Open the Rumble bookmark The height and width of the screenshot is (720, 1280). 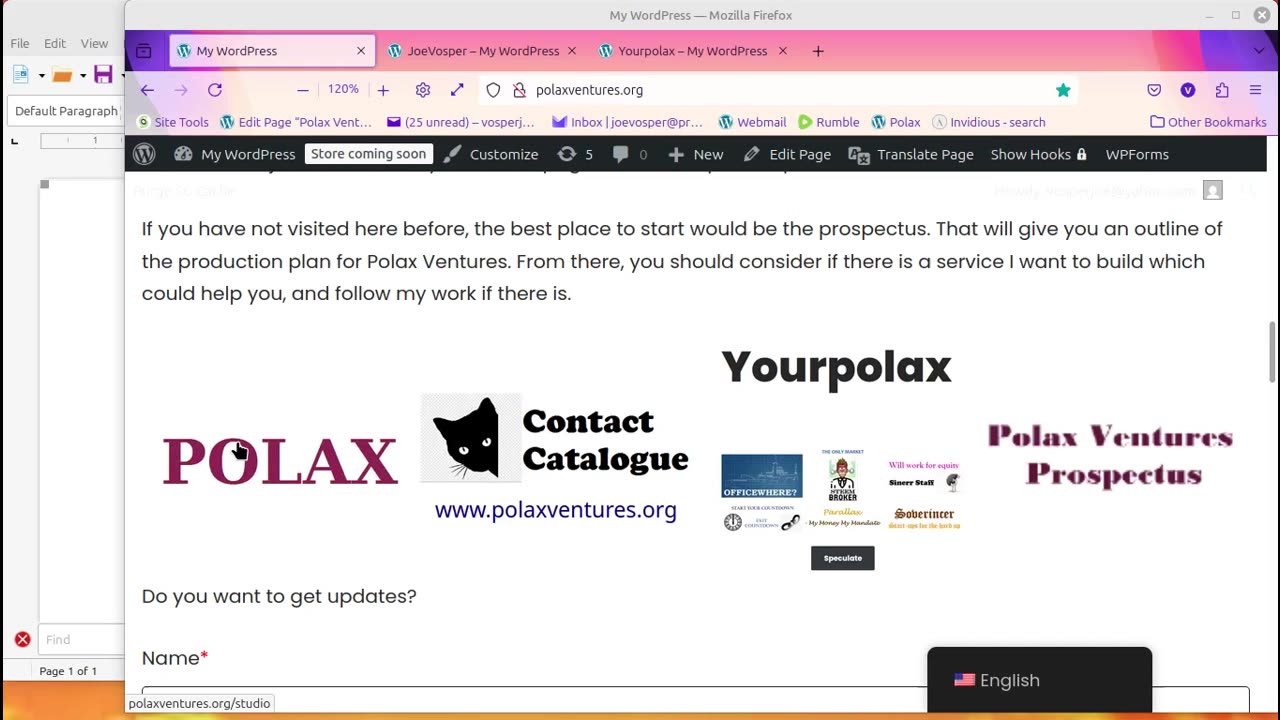click(x=829, y=122)
